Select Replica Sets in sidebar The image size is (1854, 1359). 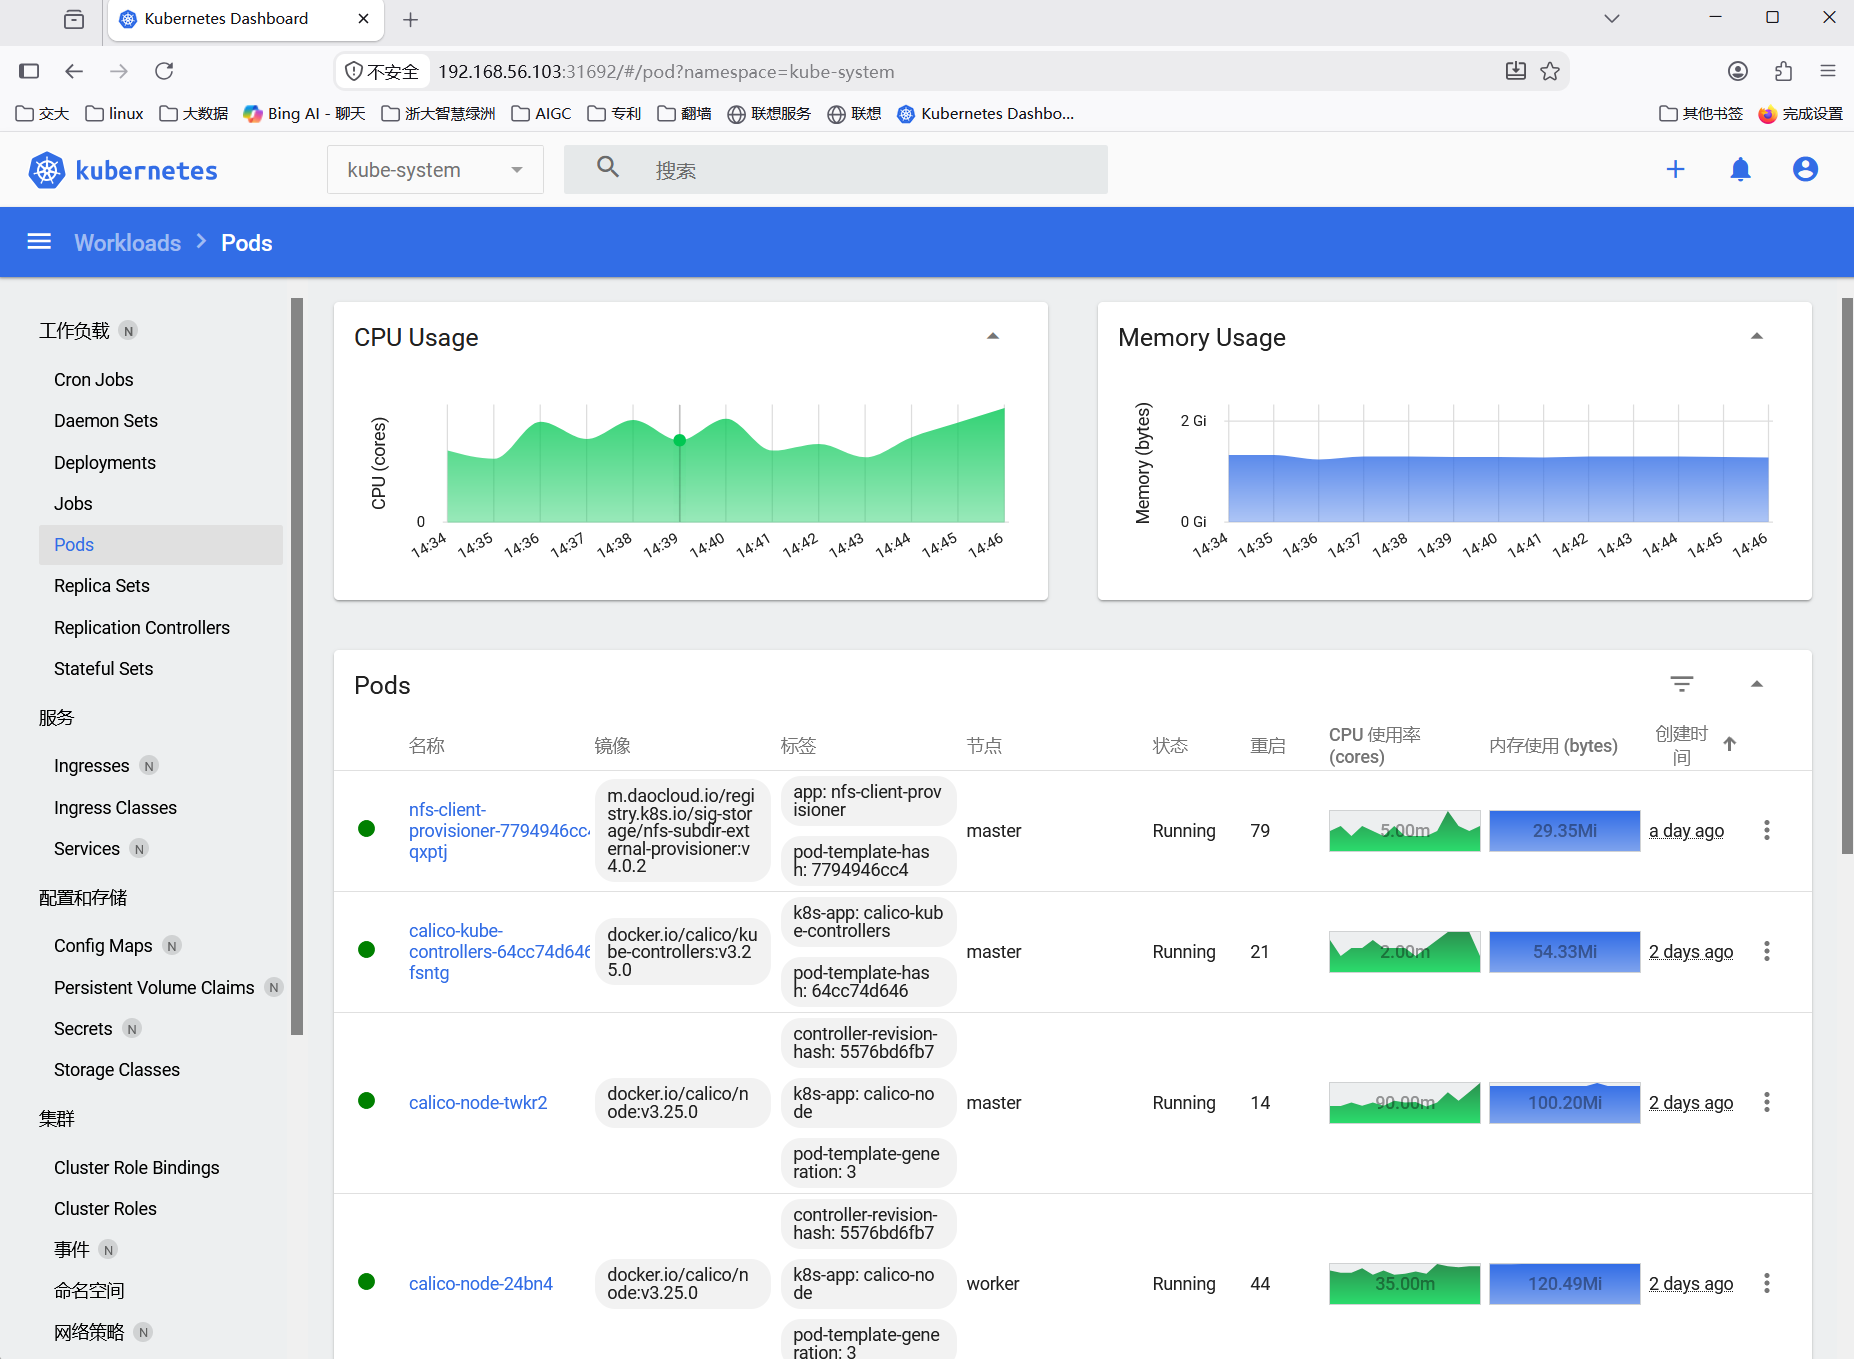102,586
